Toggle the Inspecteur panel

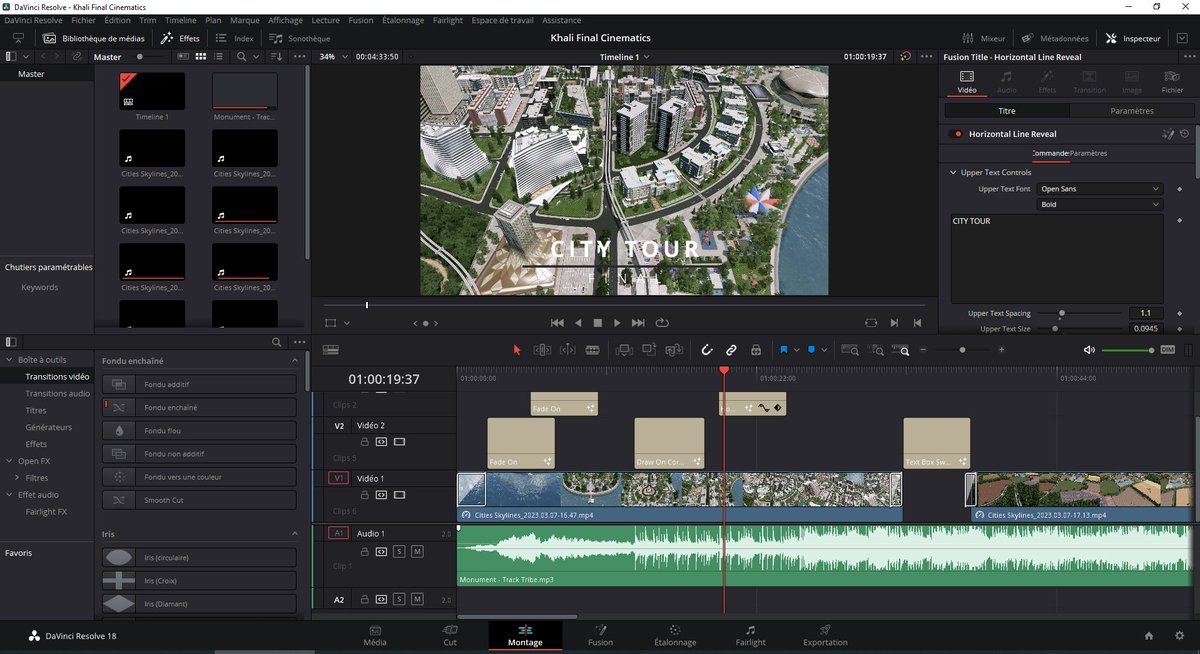(1133, 38)
